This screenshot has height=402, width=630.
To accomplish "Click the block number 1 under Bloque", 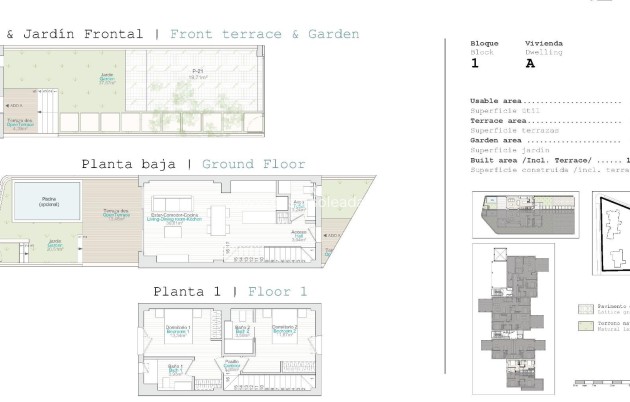I will click(475, 63).
